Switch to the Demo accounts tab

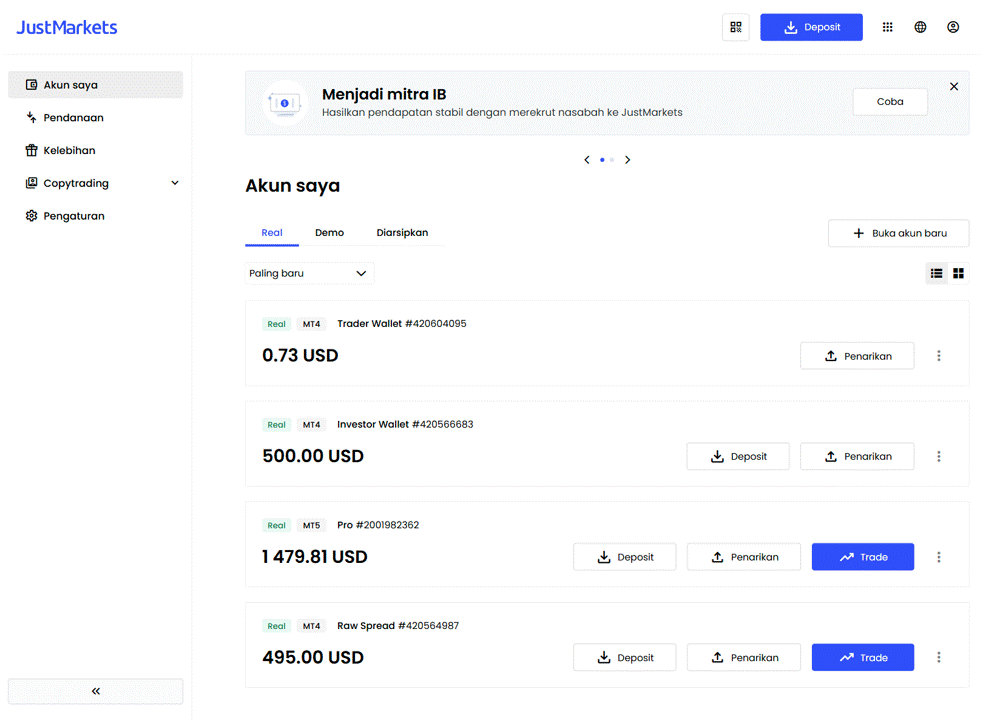(x=329, y=233)
